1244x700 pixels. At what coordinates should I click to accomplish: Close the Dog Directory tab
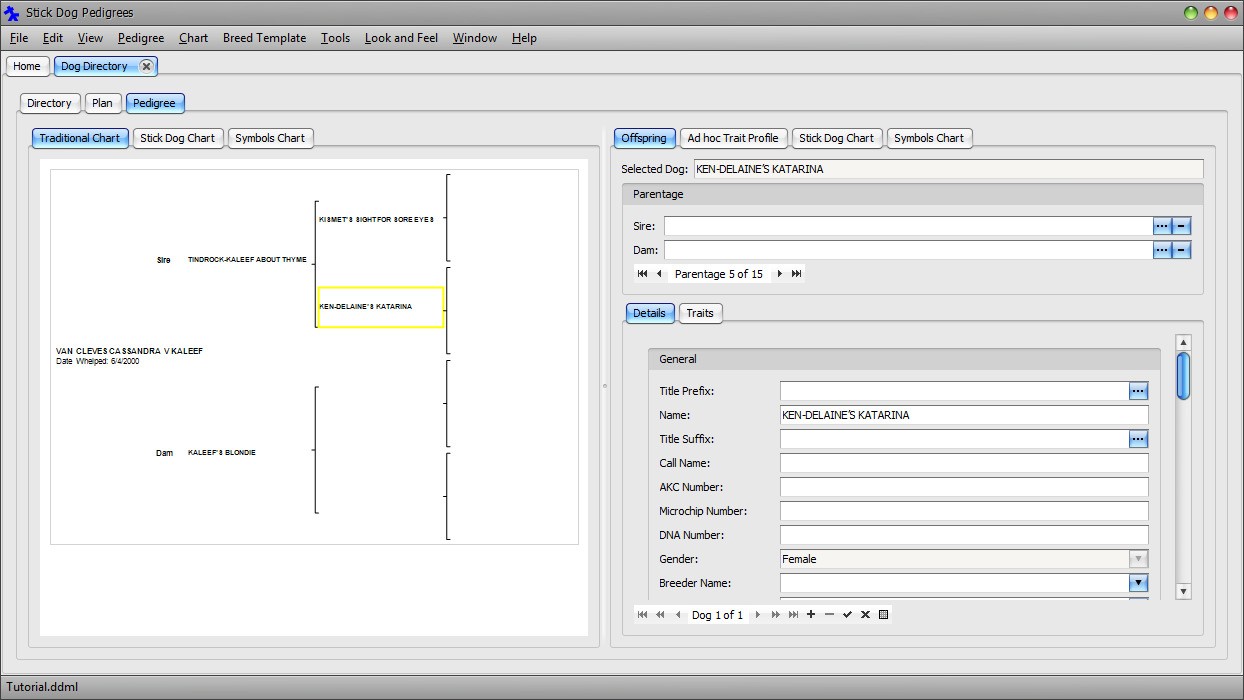(x=146, y=66)
